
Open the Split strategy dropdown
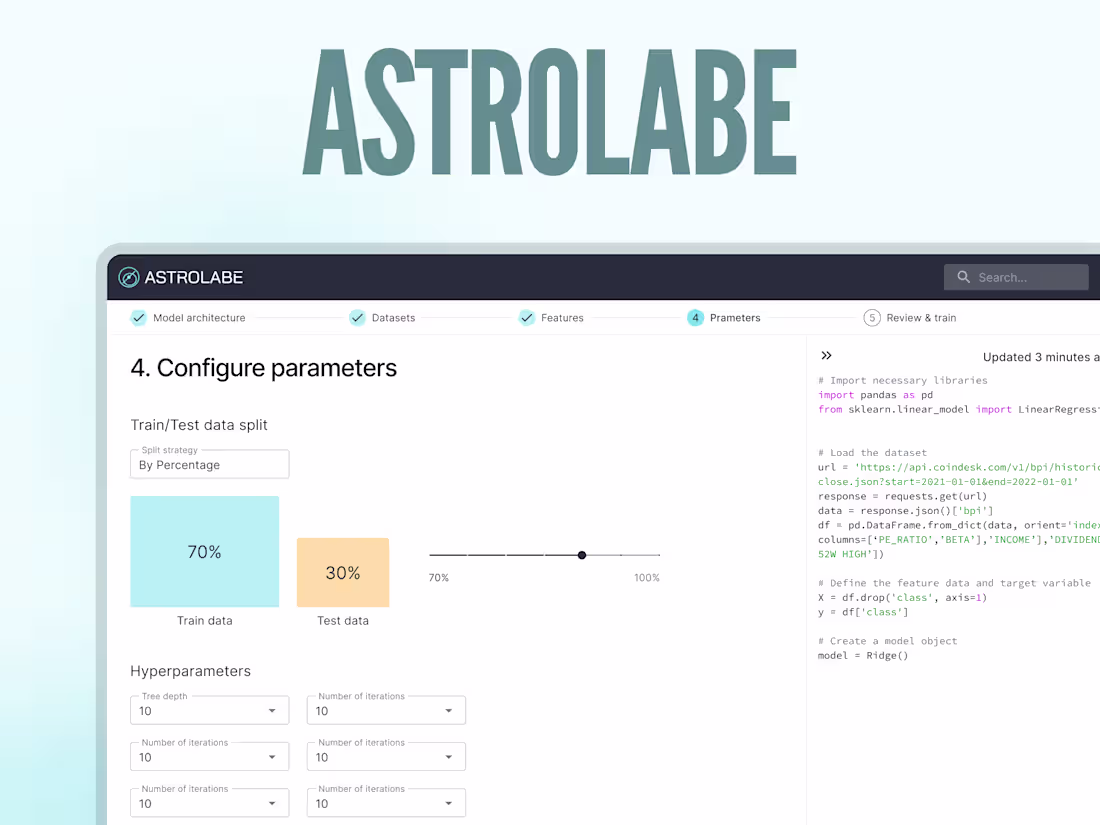click(x=209, y=464)
